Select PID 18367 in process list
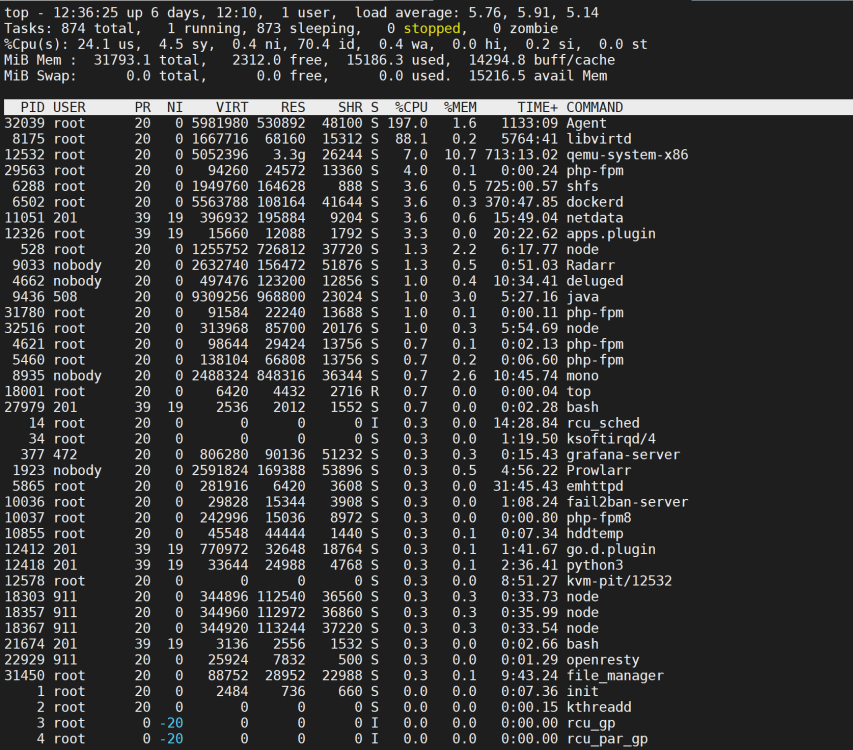Image resolution: width=853 pixels, height=750 pixels. click(24, 628)
